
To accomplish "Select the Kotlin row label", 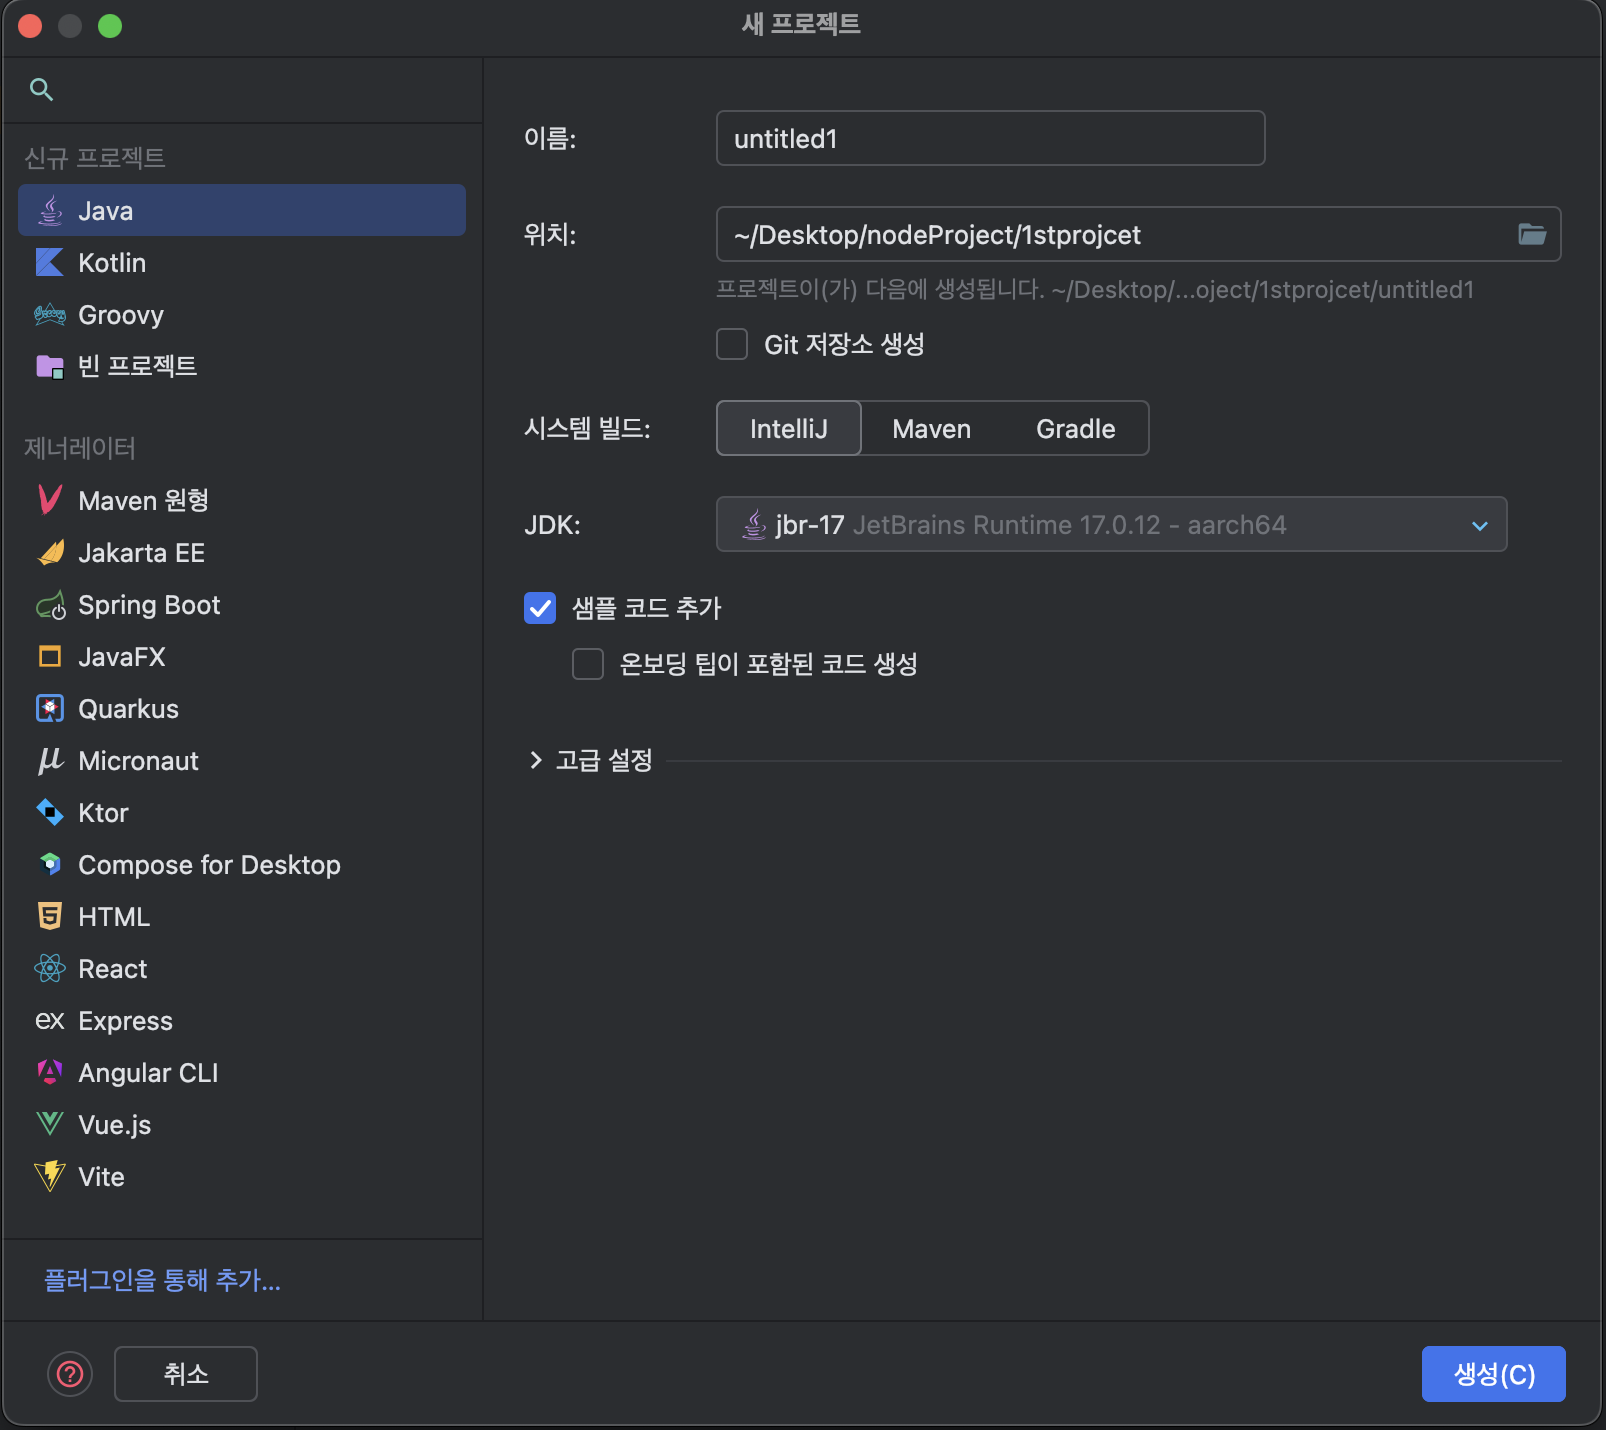I will [x=112, y=263].
